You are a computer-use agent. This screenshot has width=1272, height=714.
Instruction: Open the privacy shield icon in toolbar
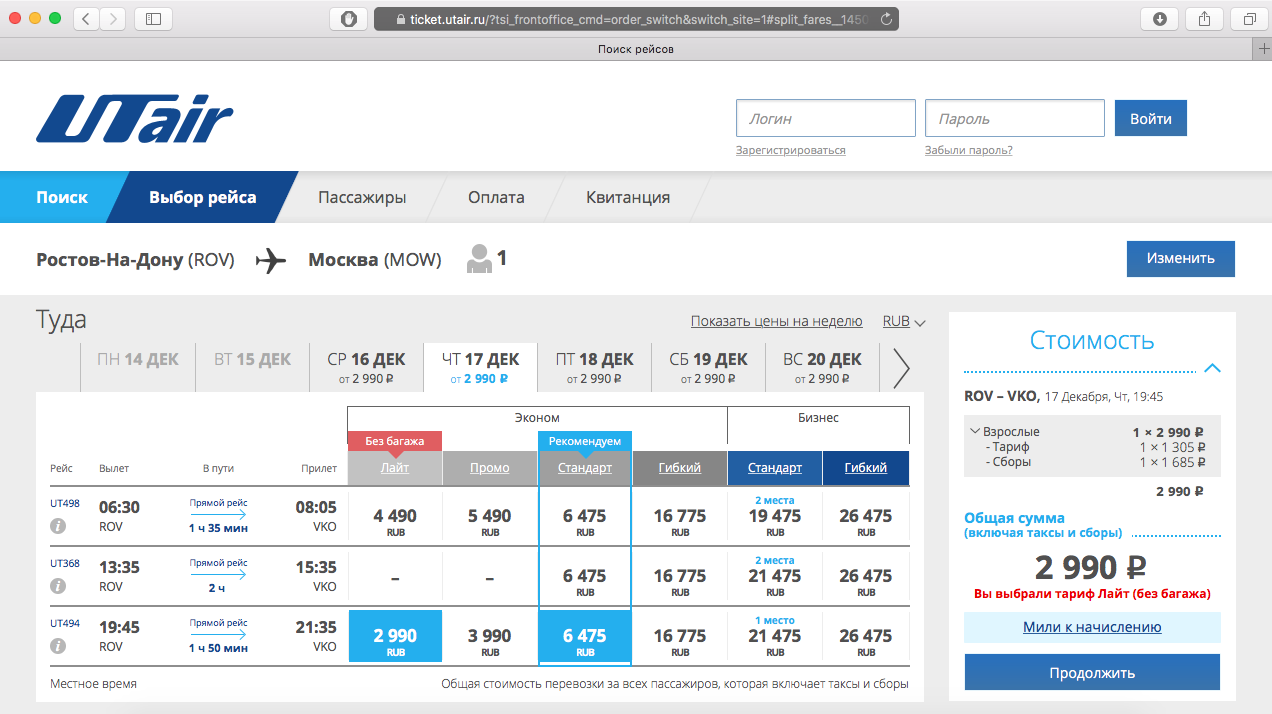[348, 18]
